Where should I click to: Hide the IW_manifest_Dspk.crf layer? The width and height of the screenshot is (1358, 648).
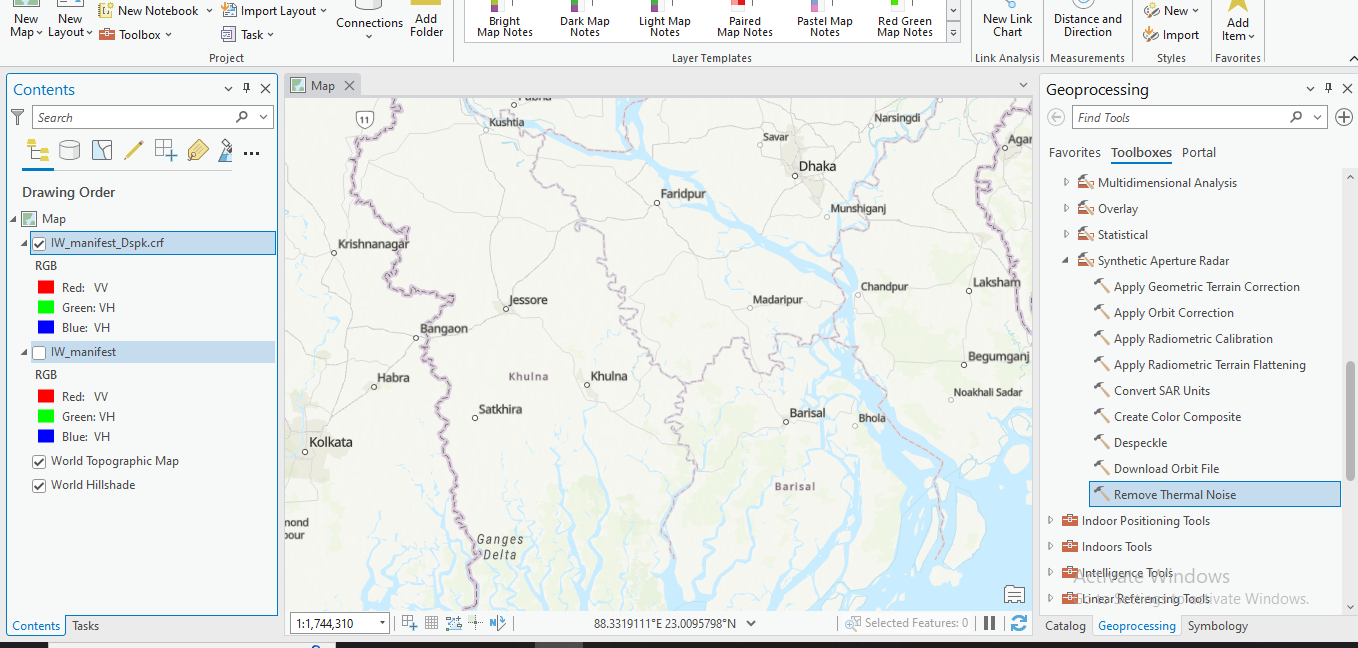click(x=39, y=242)
